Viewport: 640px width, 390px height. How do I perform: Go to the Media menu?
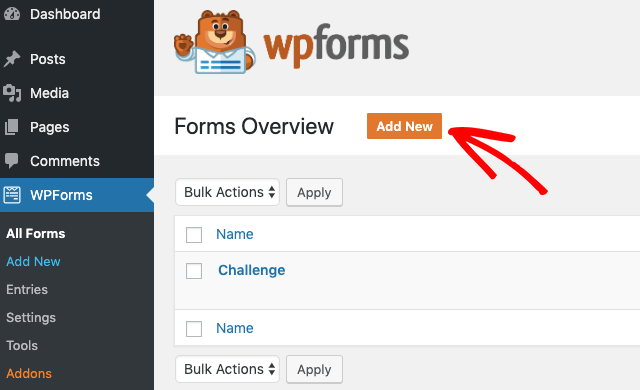(49, 93)
